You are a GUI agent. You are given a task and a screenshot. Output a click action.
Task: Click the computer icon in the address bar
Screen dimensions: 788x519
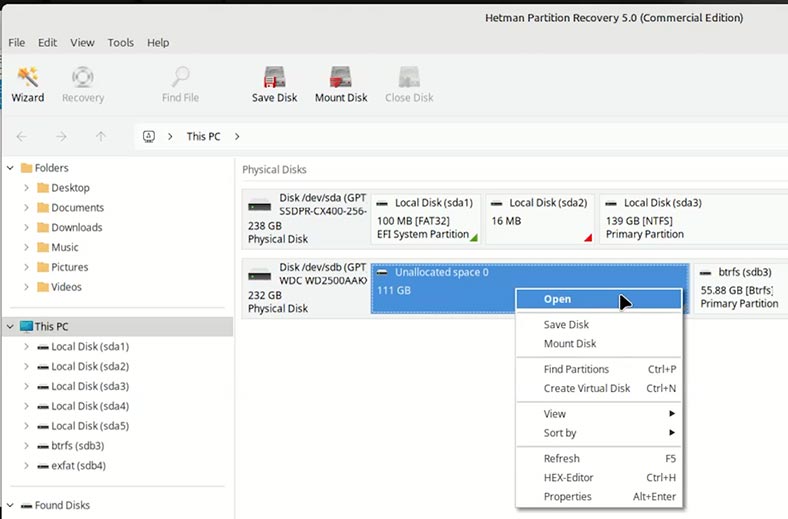tap(149, 136)
